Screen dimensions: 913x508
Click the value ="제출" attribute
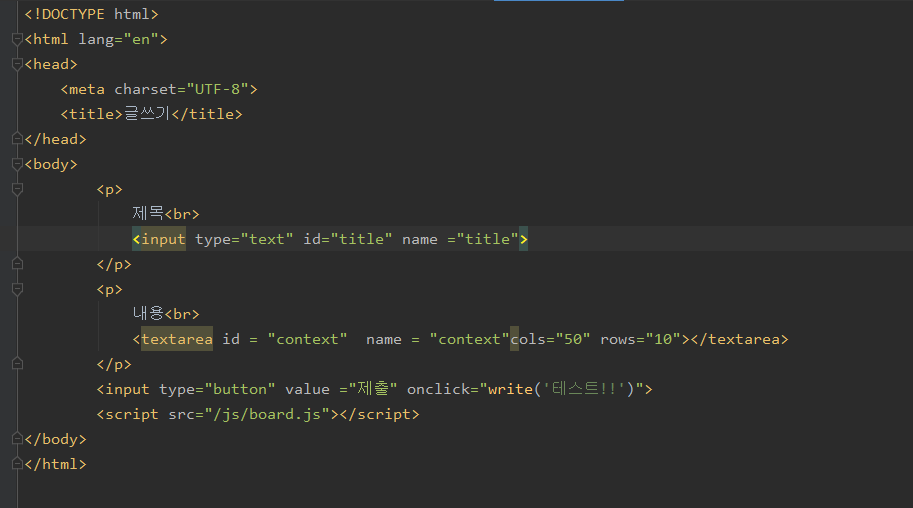pyautogui.click(x=341, y=389)
